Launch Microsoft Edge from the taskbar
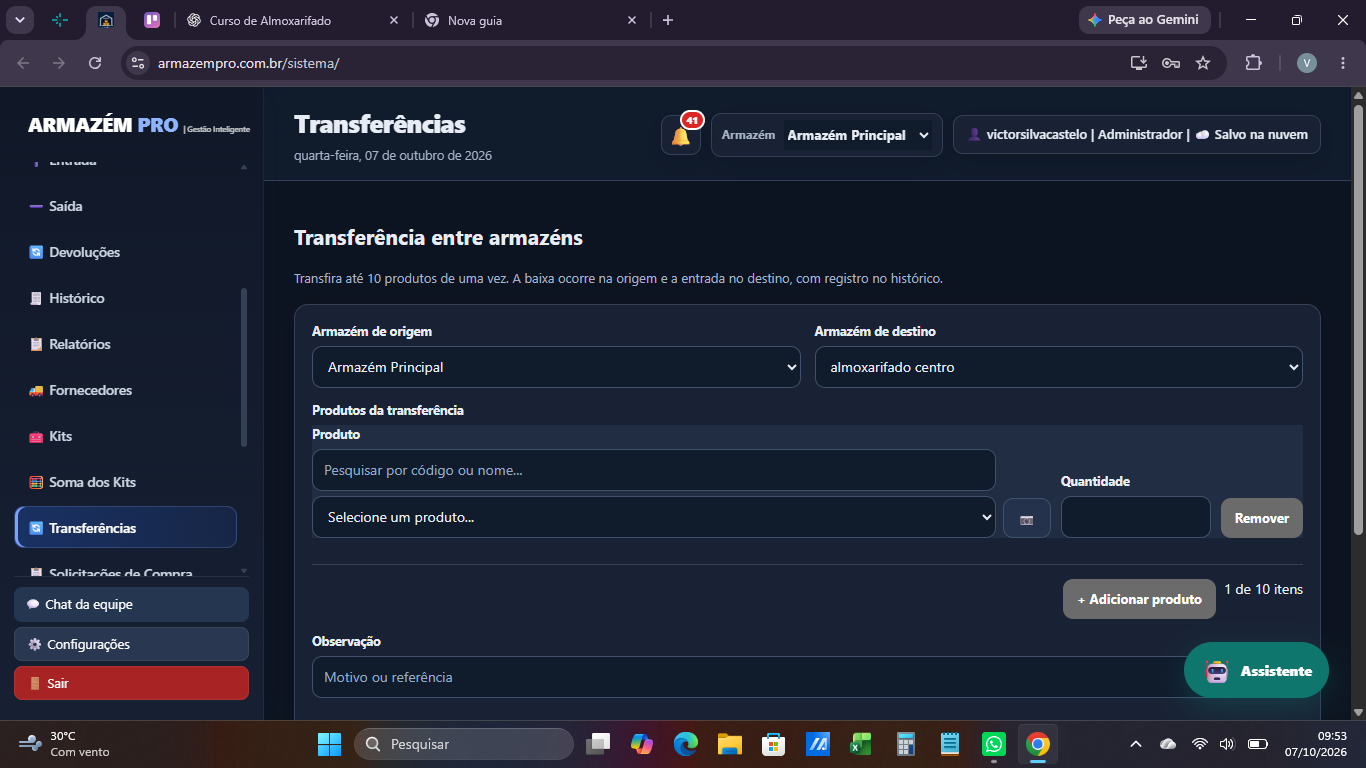Viewport: 1366px width, 768px height. tap(685, 744)
